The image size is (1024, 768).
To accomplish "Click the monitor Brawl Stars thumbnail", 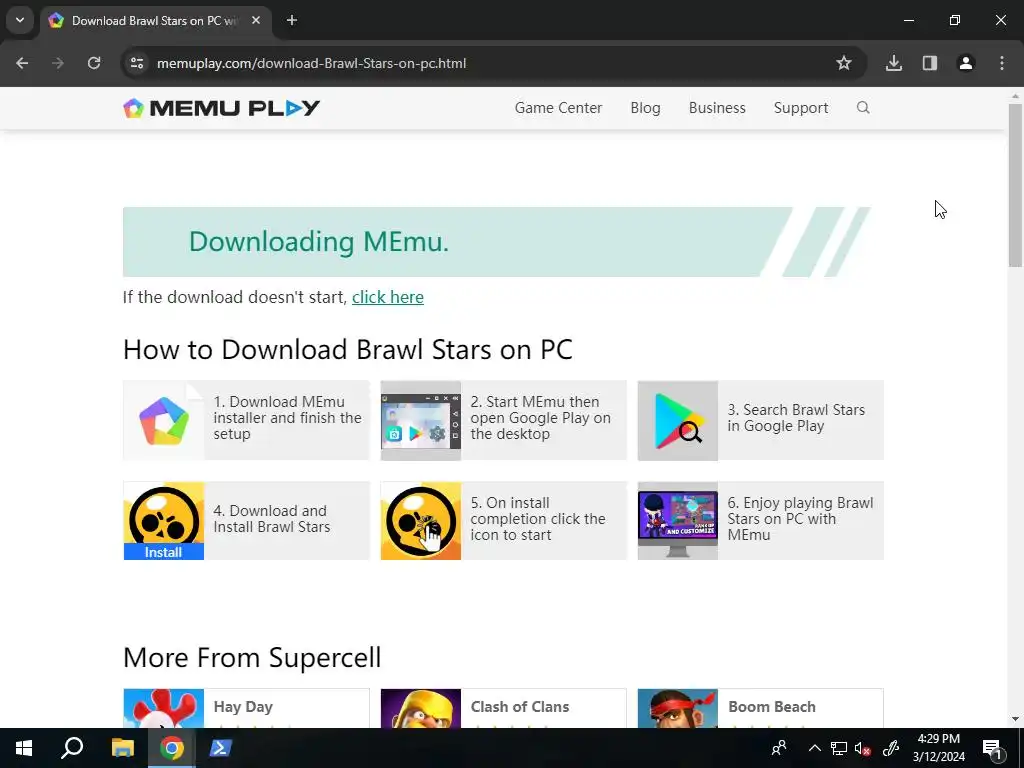I will [x=678, y=520].
